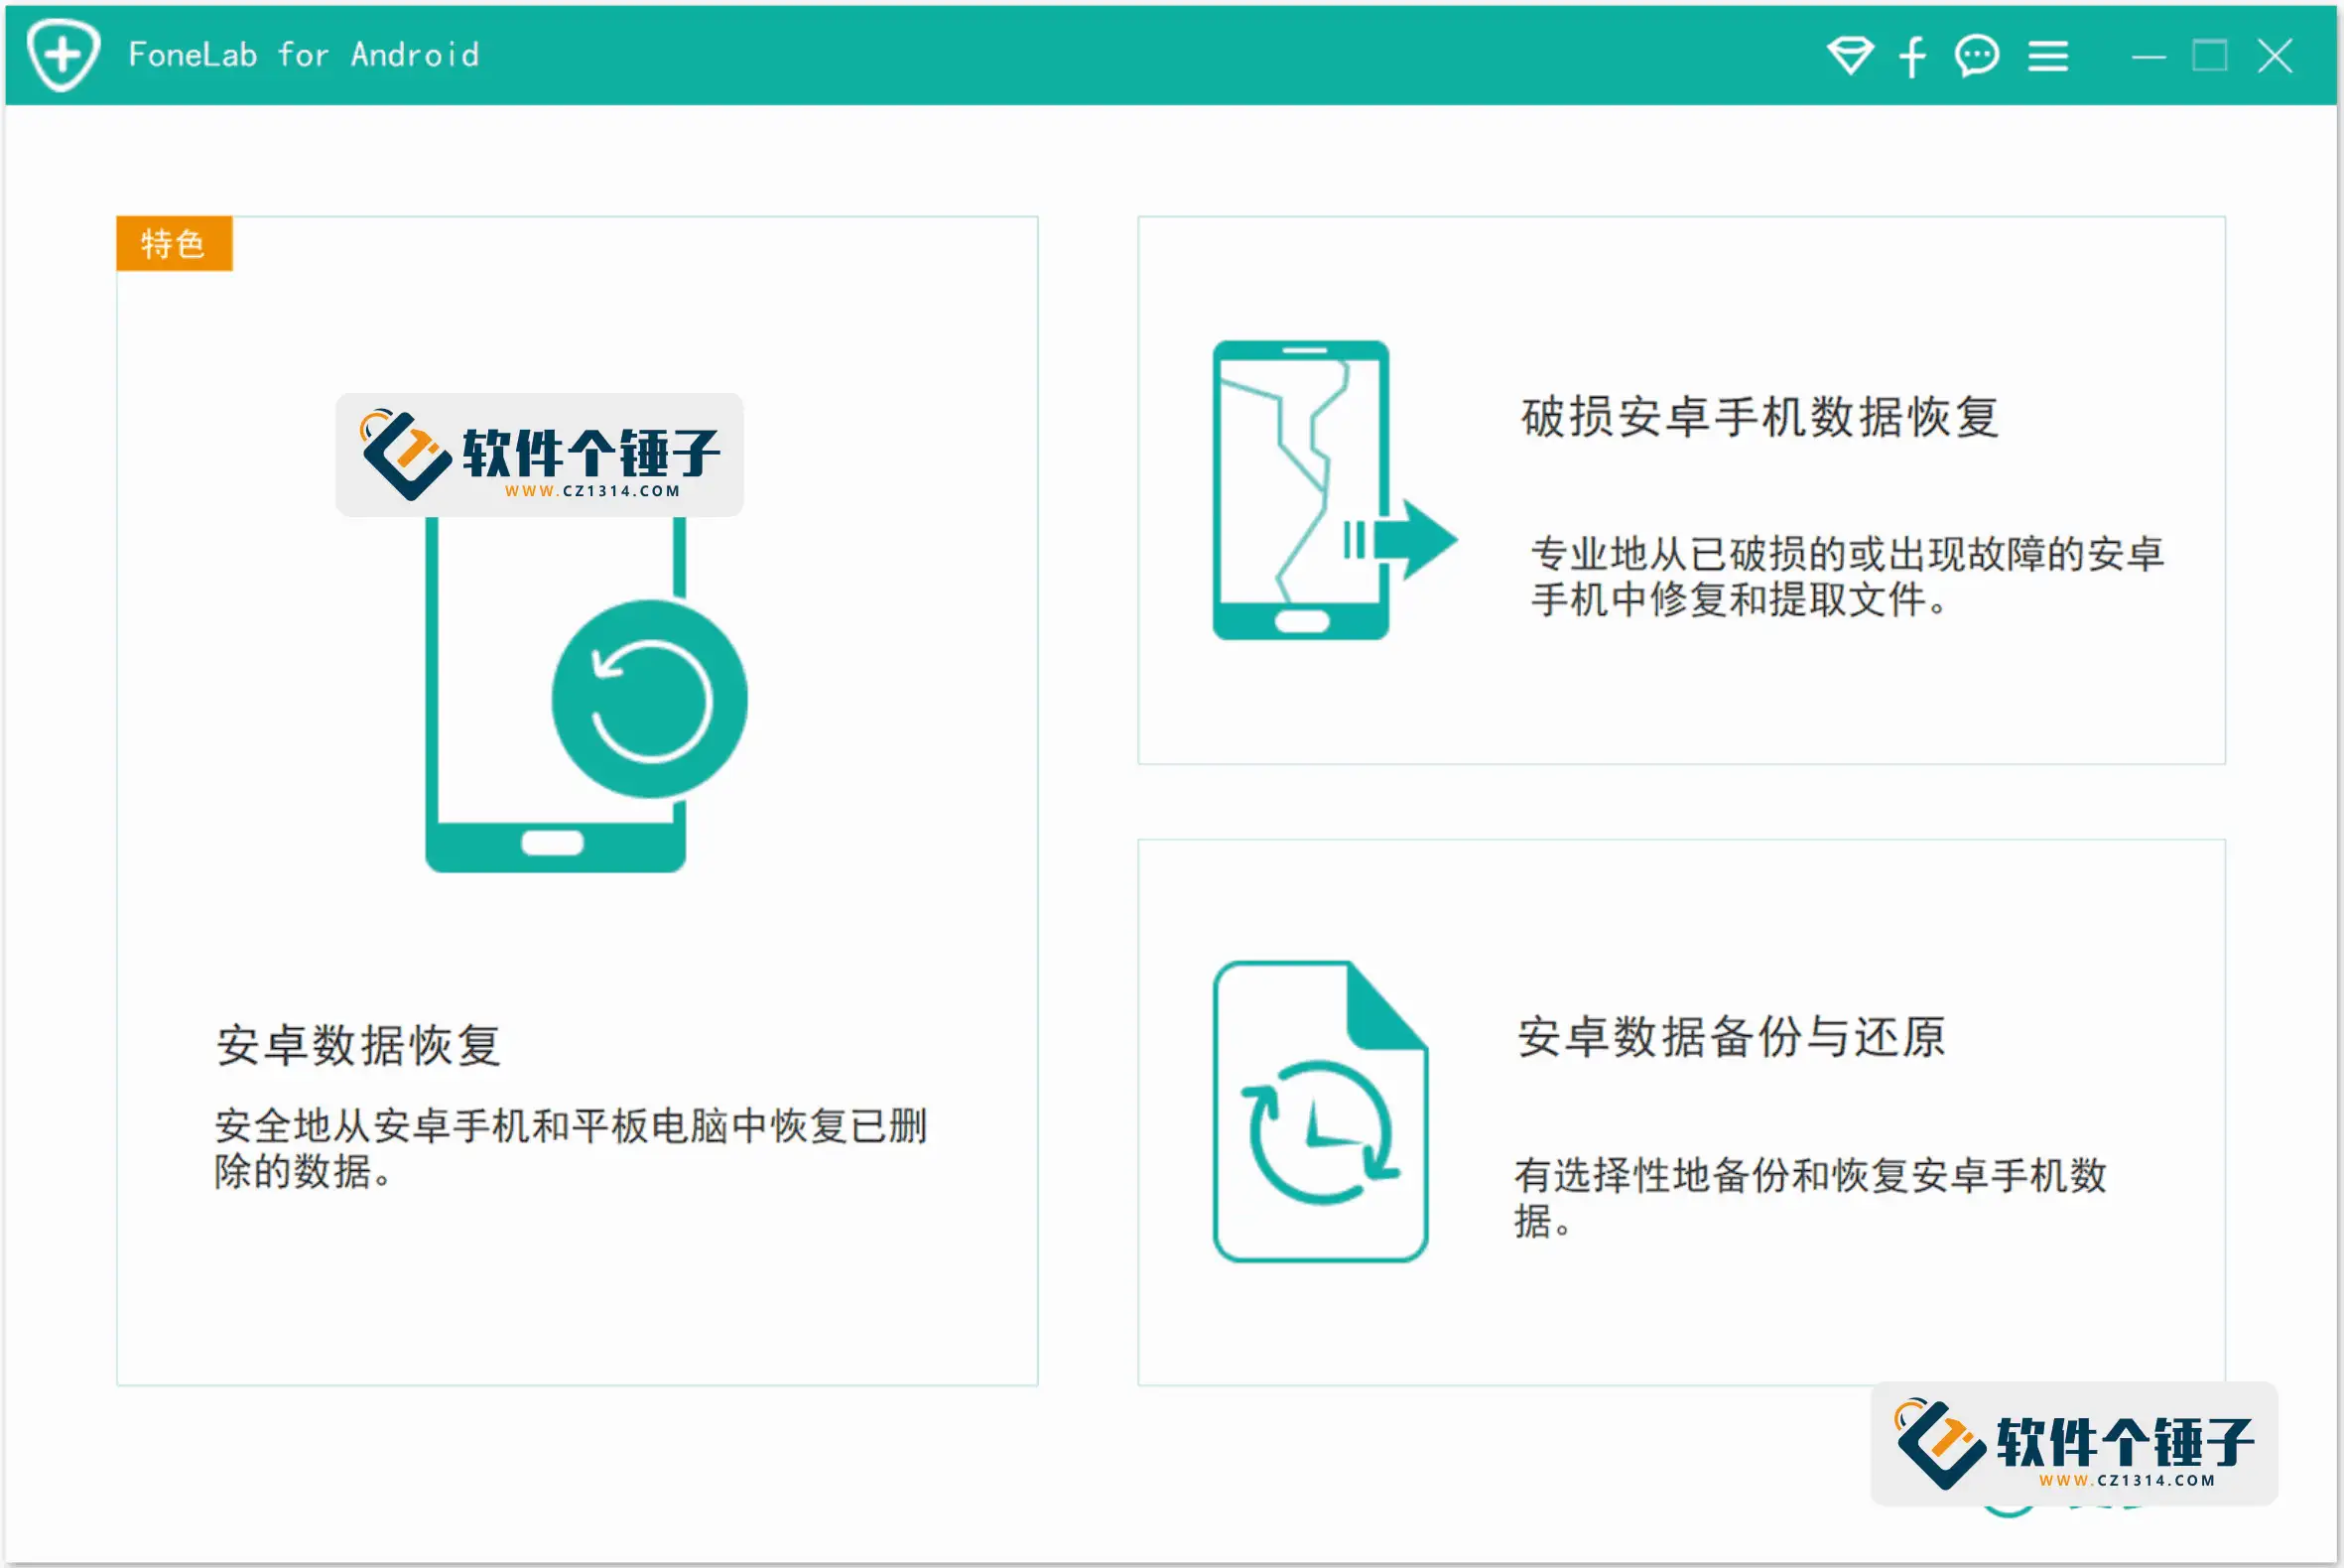Click the FoneLab logo in the title bar
The height and width of the screenshot is (1568, 2344).
(x=61, y=55)
